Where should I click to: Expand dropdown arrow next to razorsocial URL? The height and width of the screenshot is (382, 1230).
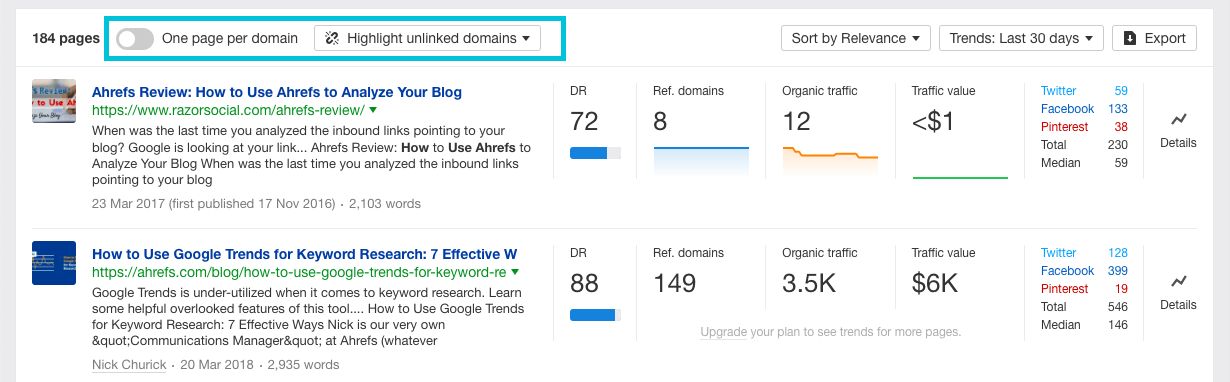click(x=373, y=110)
